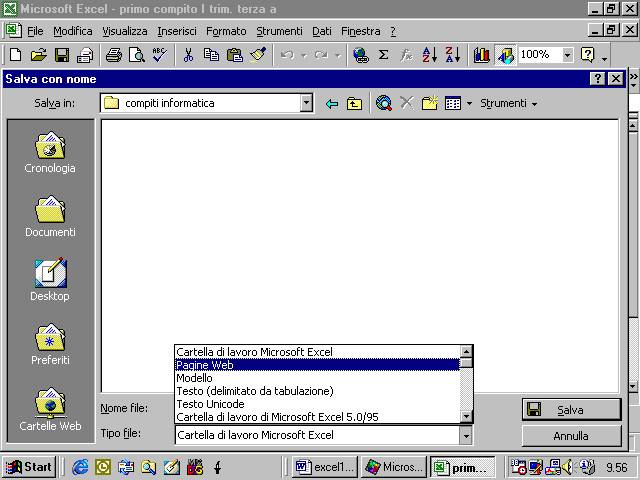Click the Salva button
The height and width of the screenshot is (480, 640).
[571, 410]
